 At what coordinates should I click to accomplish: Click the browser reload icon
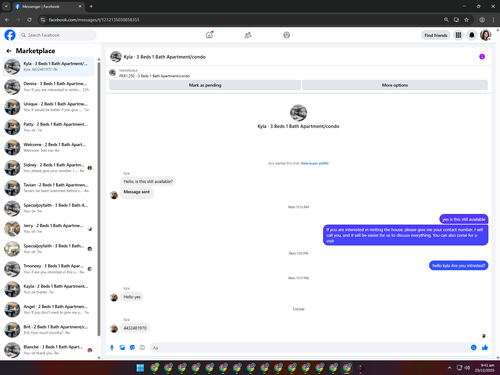[29, 20]
